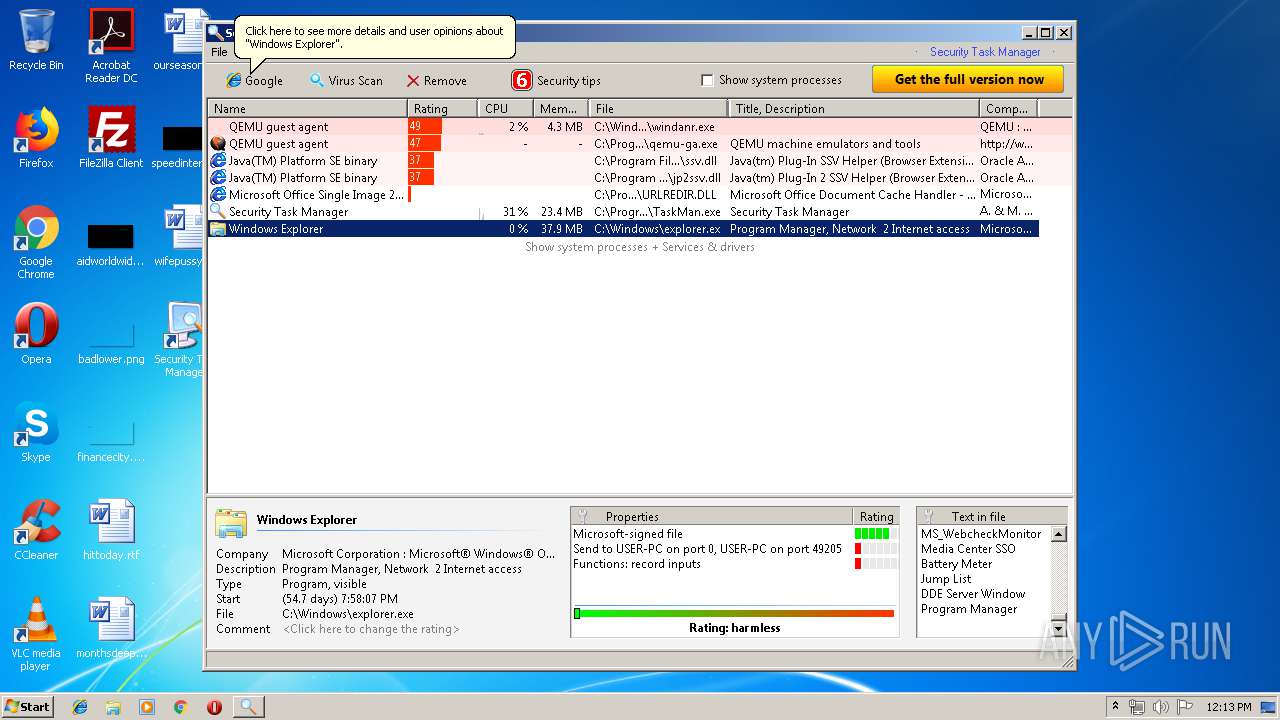Open the Security Task Manager link
Viewport: 1280px width, 720px height.
985,52
